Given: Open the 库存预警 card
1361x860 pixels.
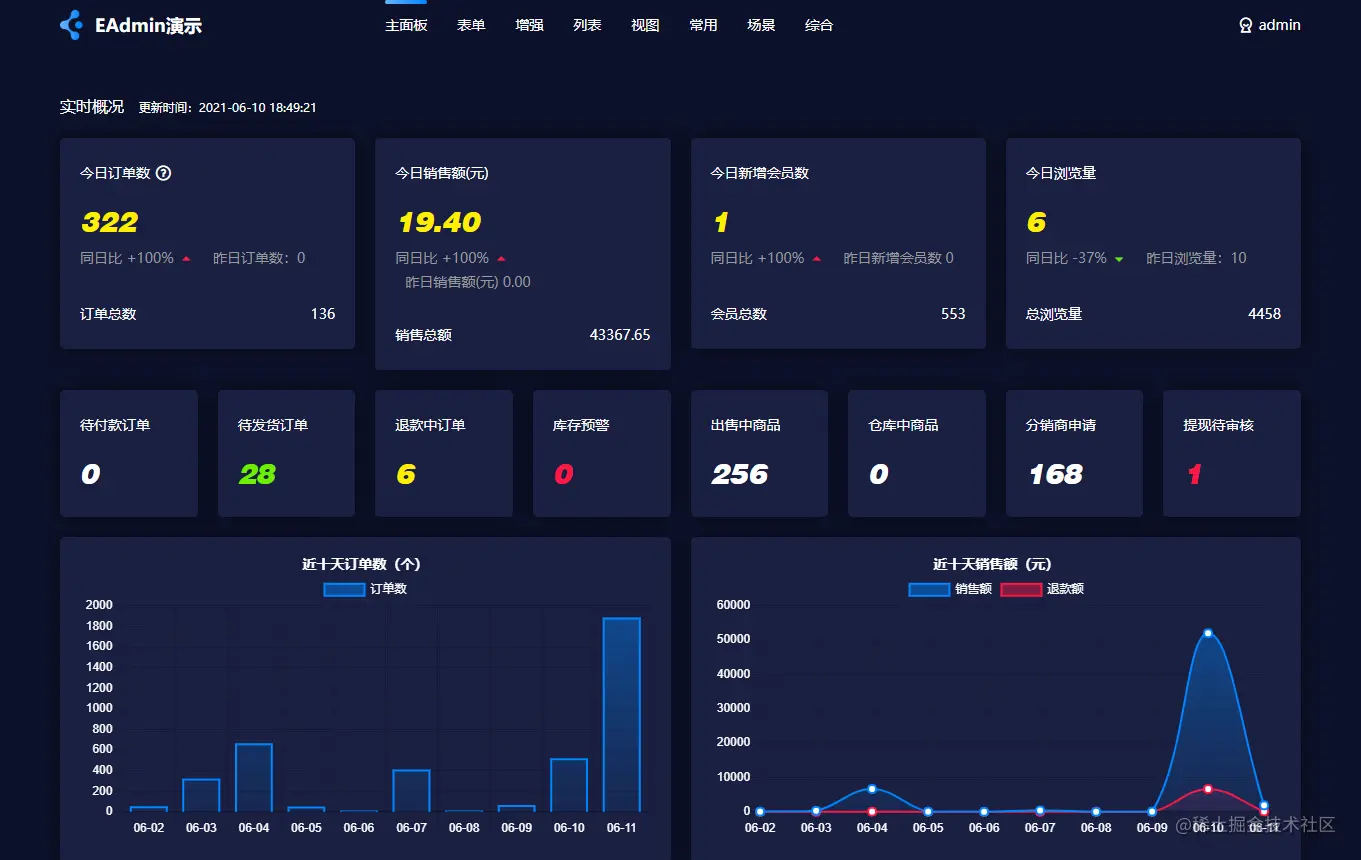Looking at the screenshot, I should pyautogui.click(x=602, y=453).
